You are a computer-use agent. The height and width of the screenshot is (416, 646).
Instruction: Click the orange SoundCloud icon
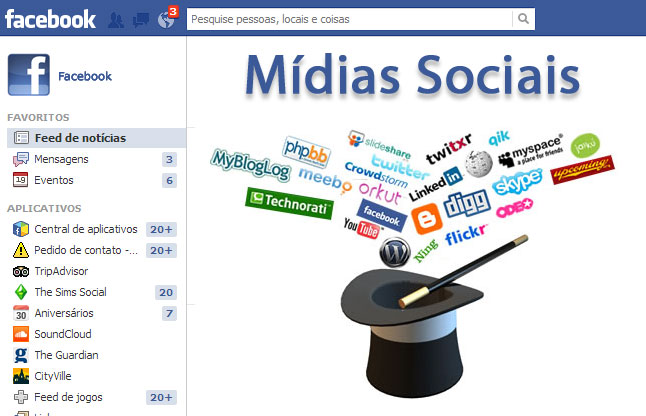click(21, 334)
